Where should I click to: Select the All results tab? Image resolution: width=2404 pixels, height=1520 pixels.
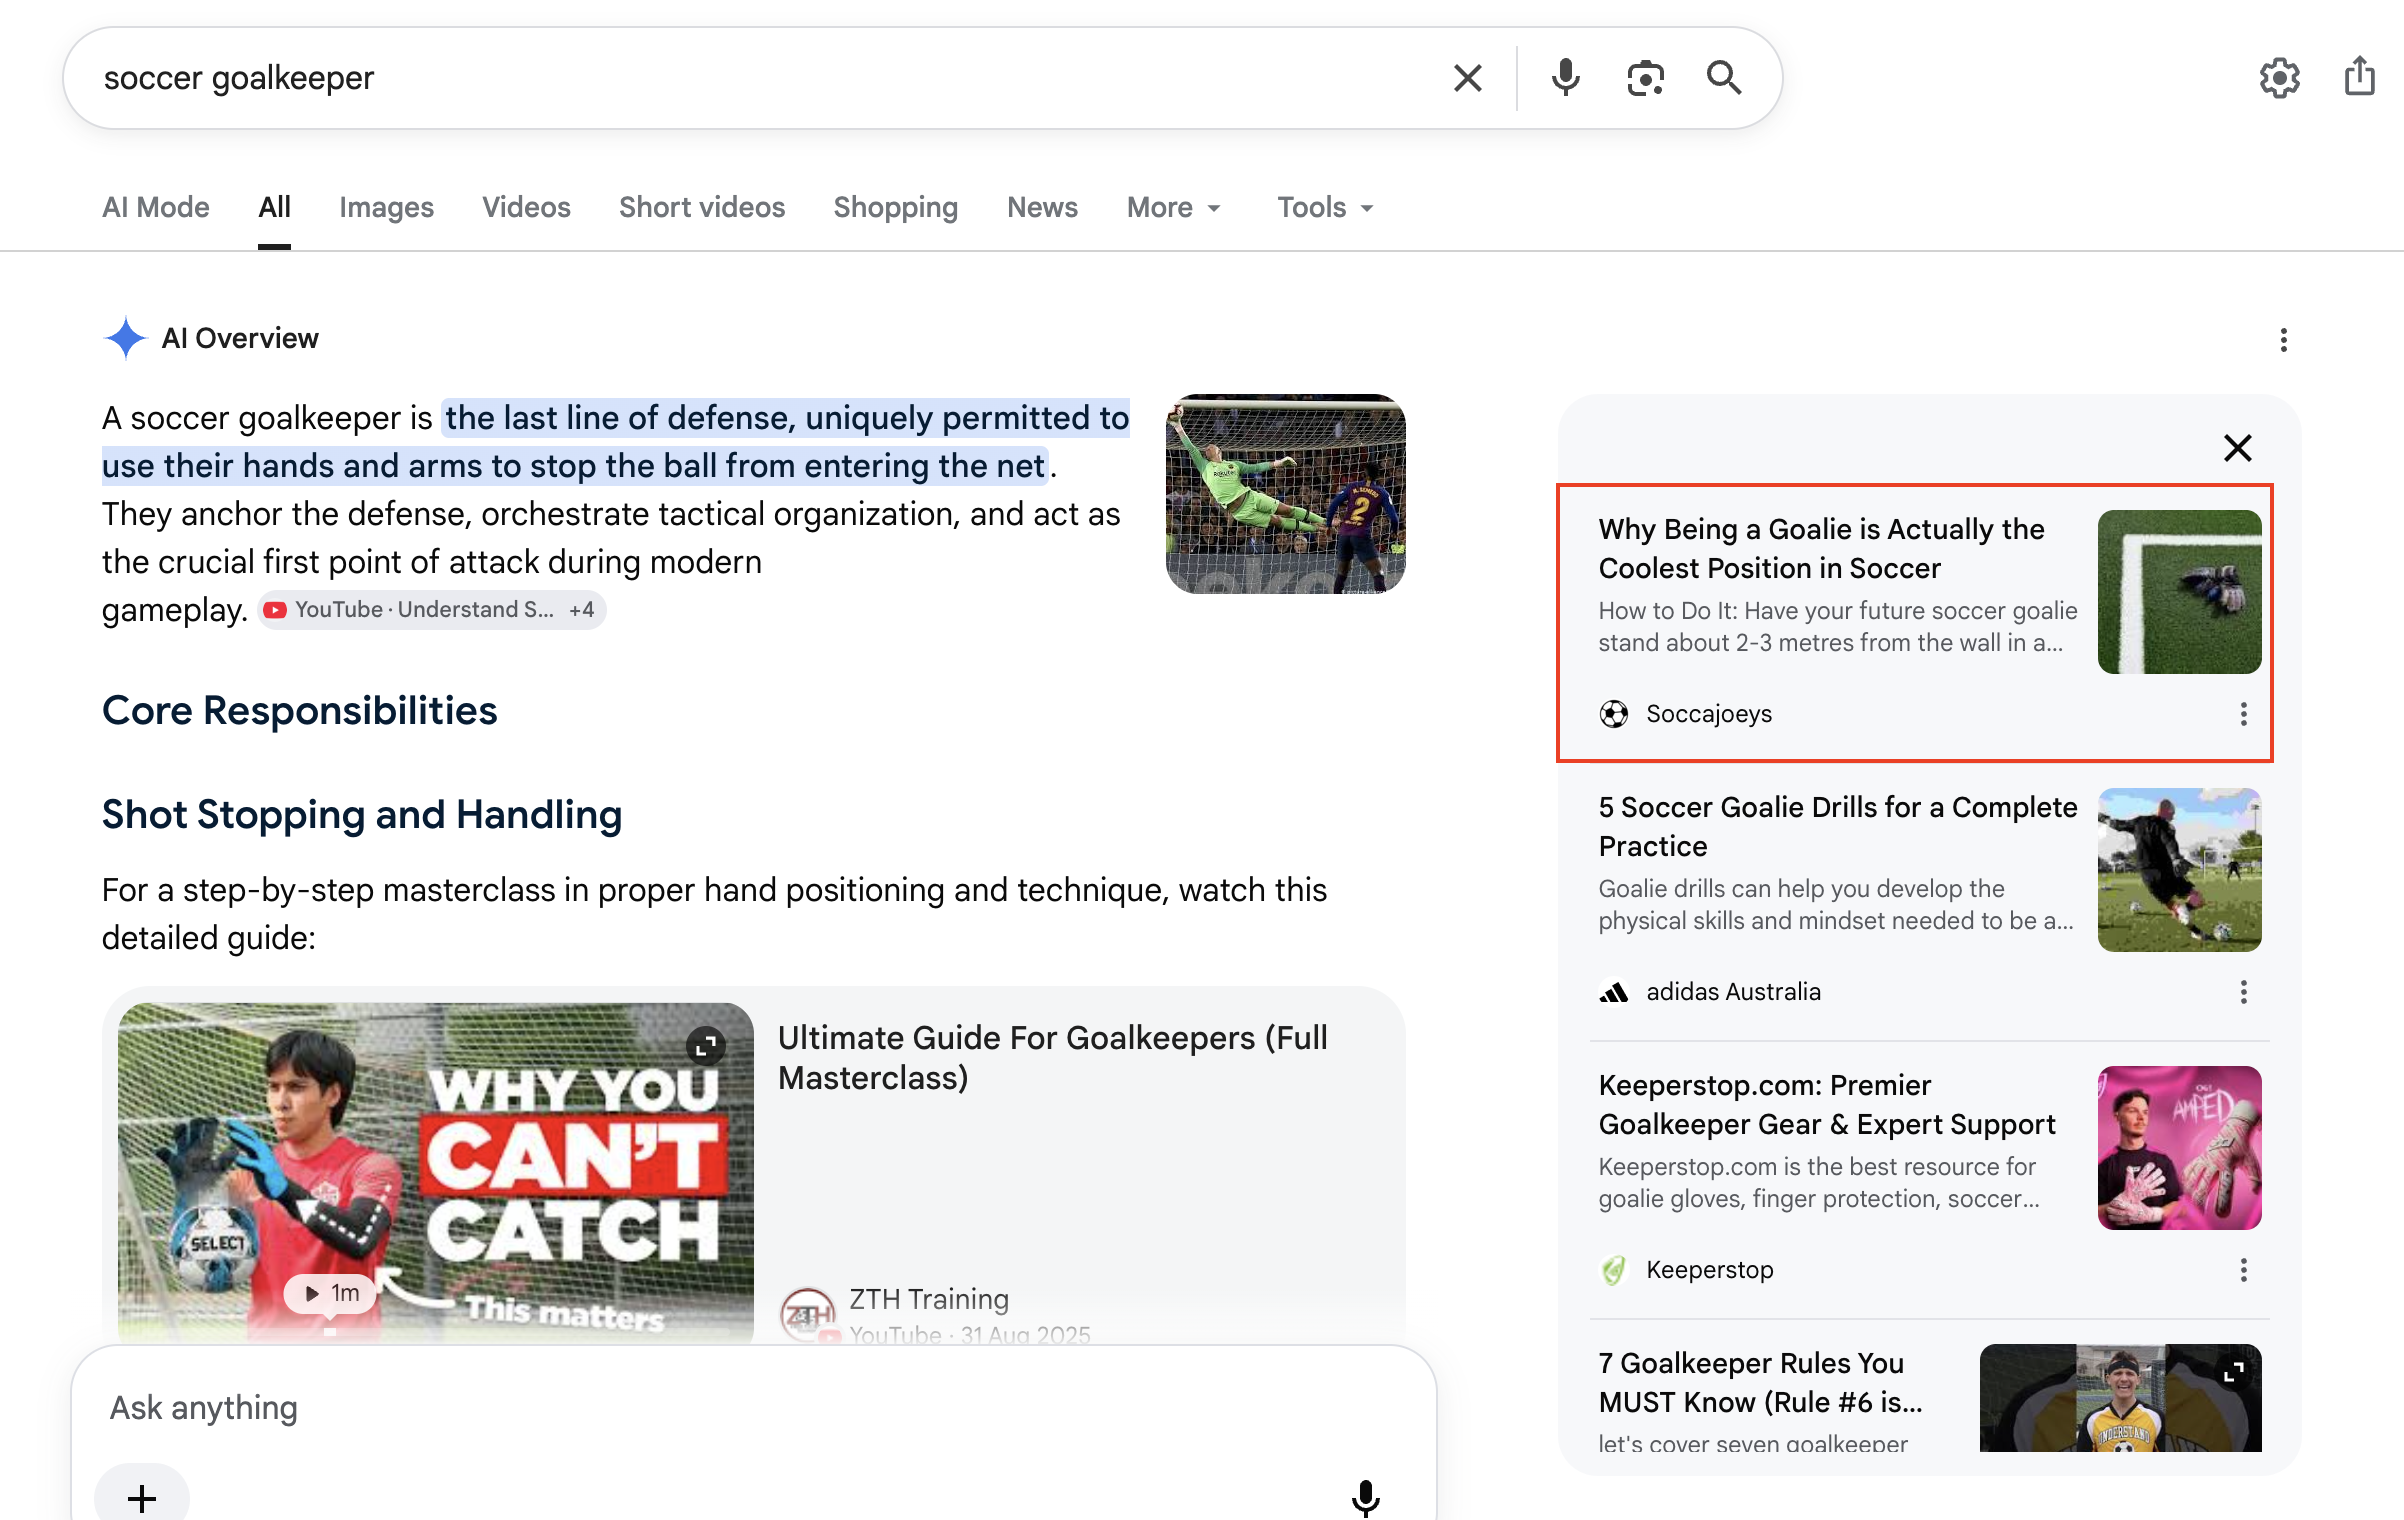point(274,207)
